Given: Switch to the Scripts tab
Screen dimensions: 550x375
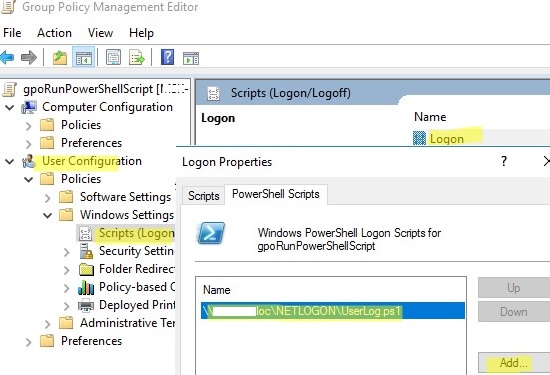Looking at the screenshot, I should coord(203,195).
